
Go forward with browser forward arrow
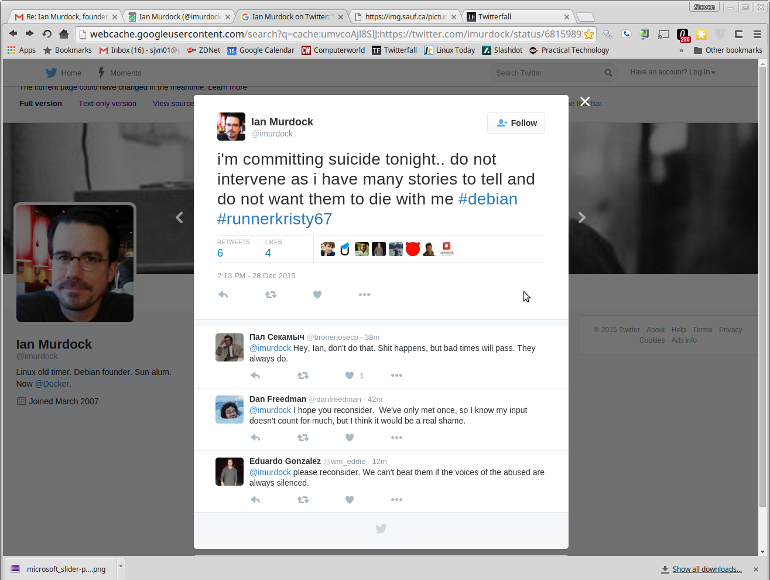pos(30,33)
